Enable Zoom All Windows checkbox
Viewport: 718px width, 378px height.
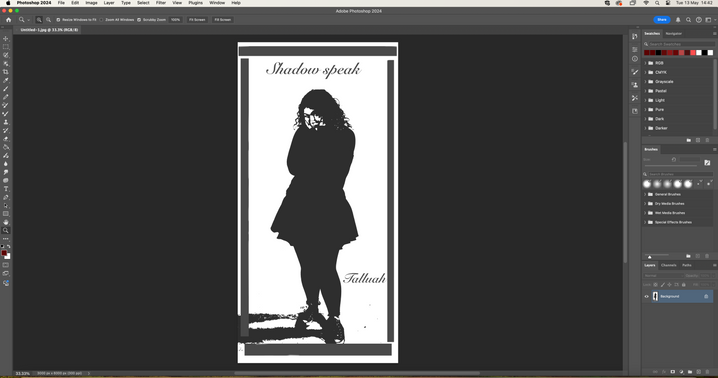click(x=102, y=20)
